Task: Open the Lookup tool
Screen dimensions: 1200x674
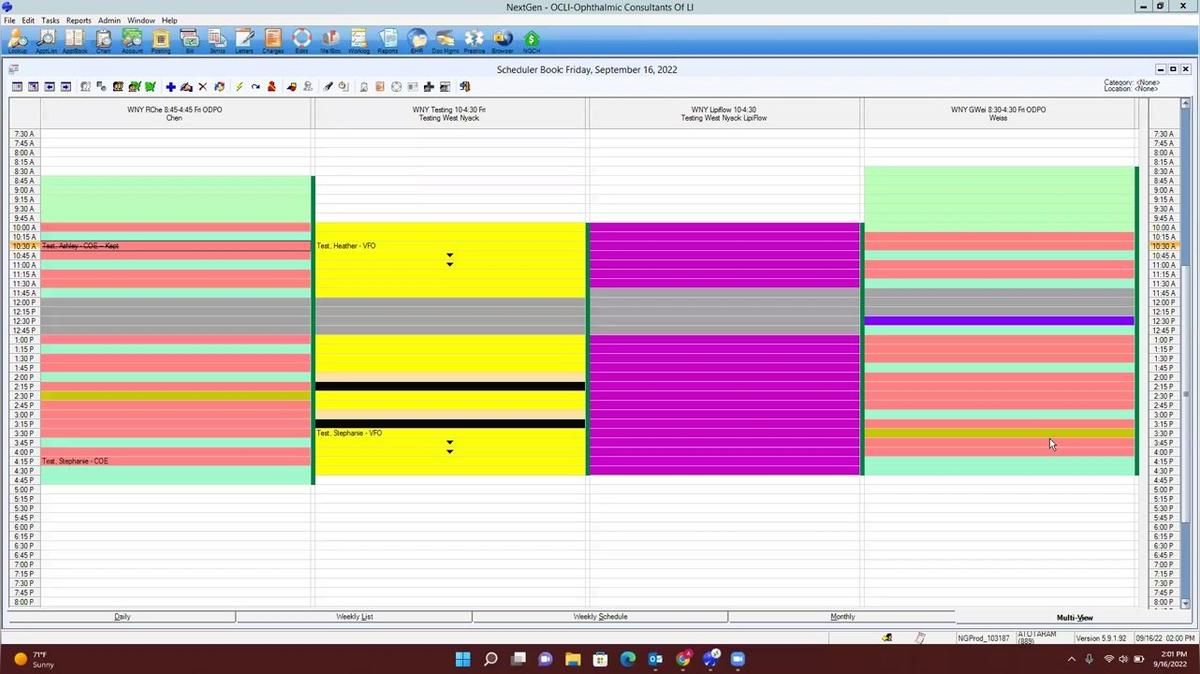Action: click(x=16, y=40)
